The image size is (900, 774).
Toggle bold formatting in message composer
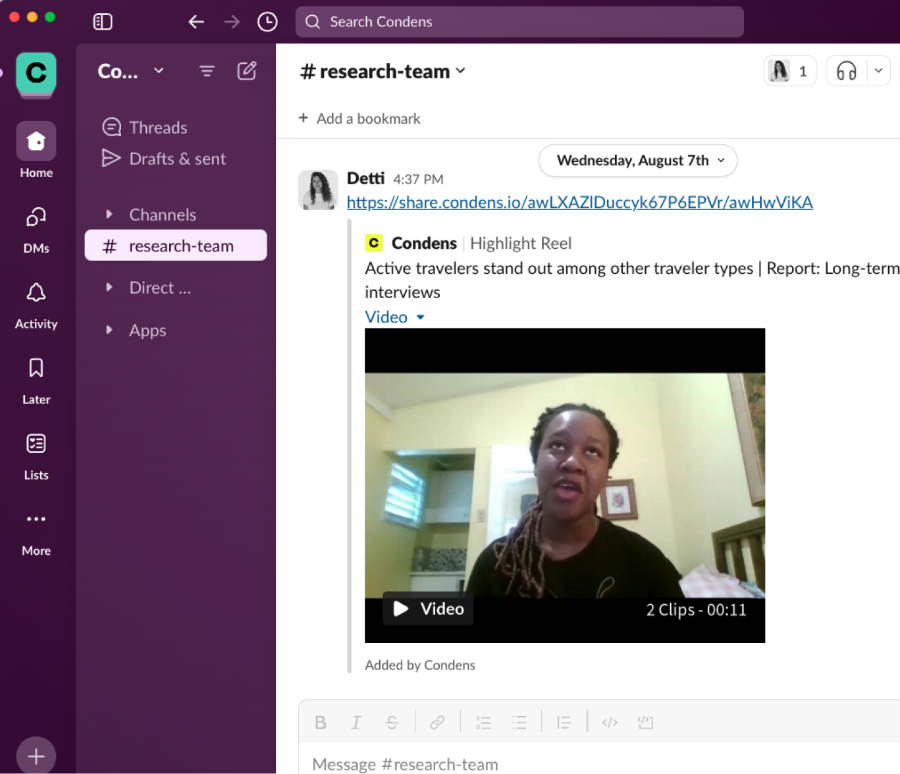click(x=321, y=722)
